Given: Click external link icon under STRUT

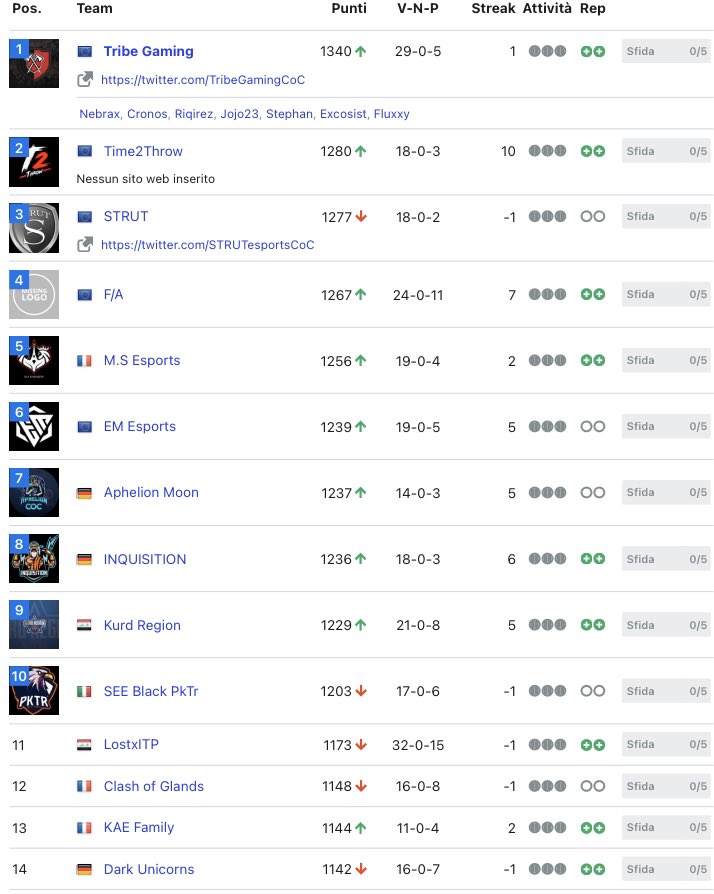Looking at the screenshot, I should pos(85,245).
